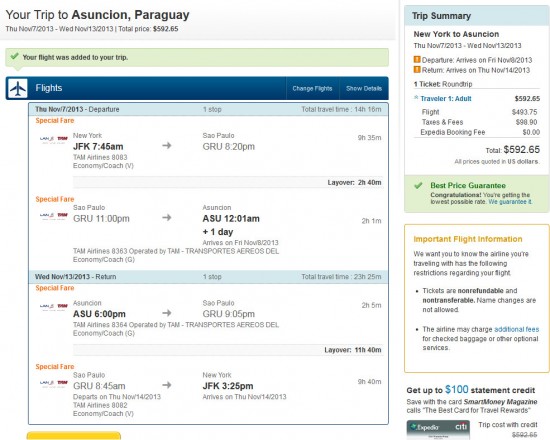Viewport: 550px width, 440px height.
Task: Click the 'Wed Nov/13/2013 - Return' header
Action: point(75,276)
